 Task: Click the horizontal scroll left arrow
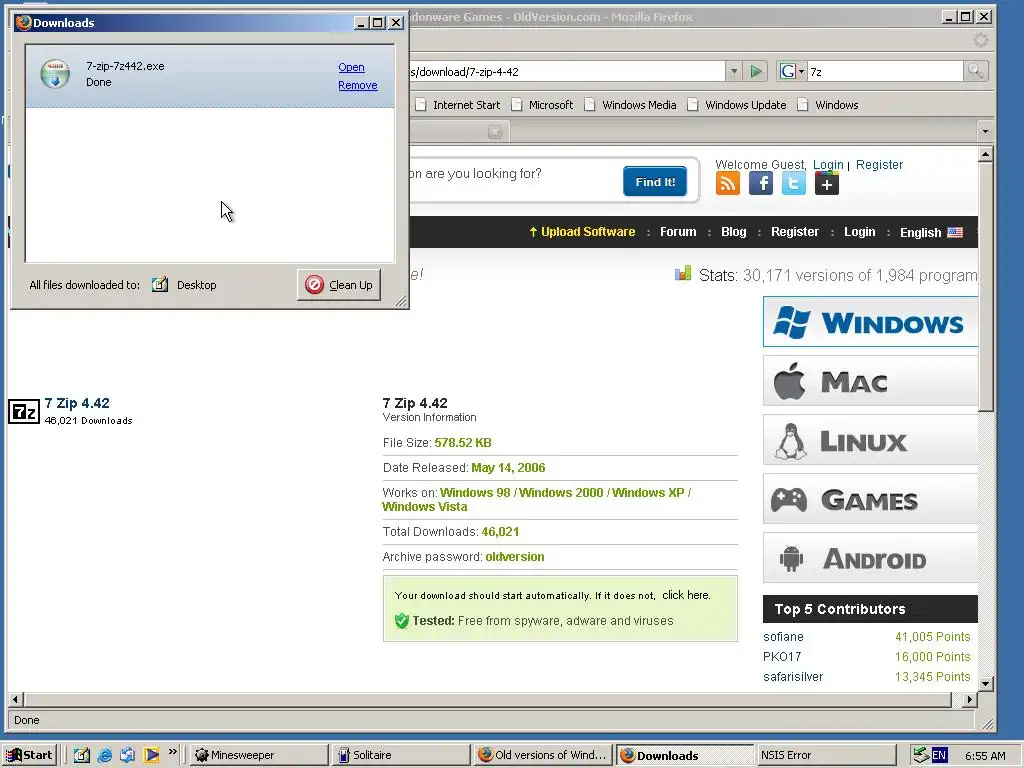(15, 699)
